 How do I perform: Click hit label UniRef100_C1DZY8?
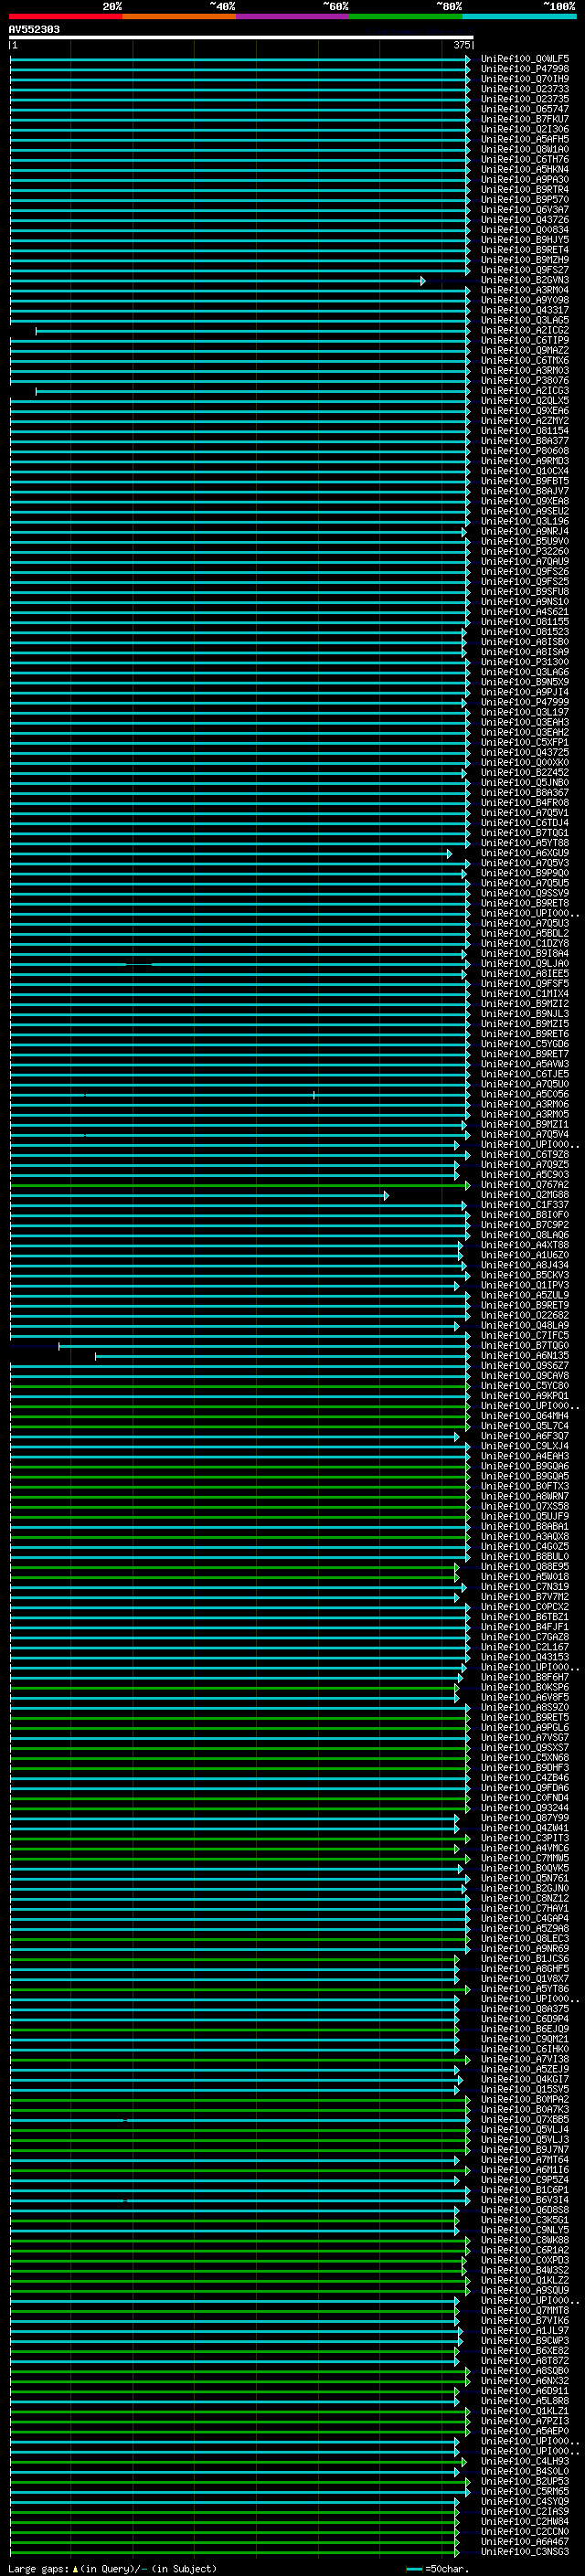click(x=524, y=944)
